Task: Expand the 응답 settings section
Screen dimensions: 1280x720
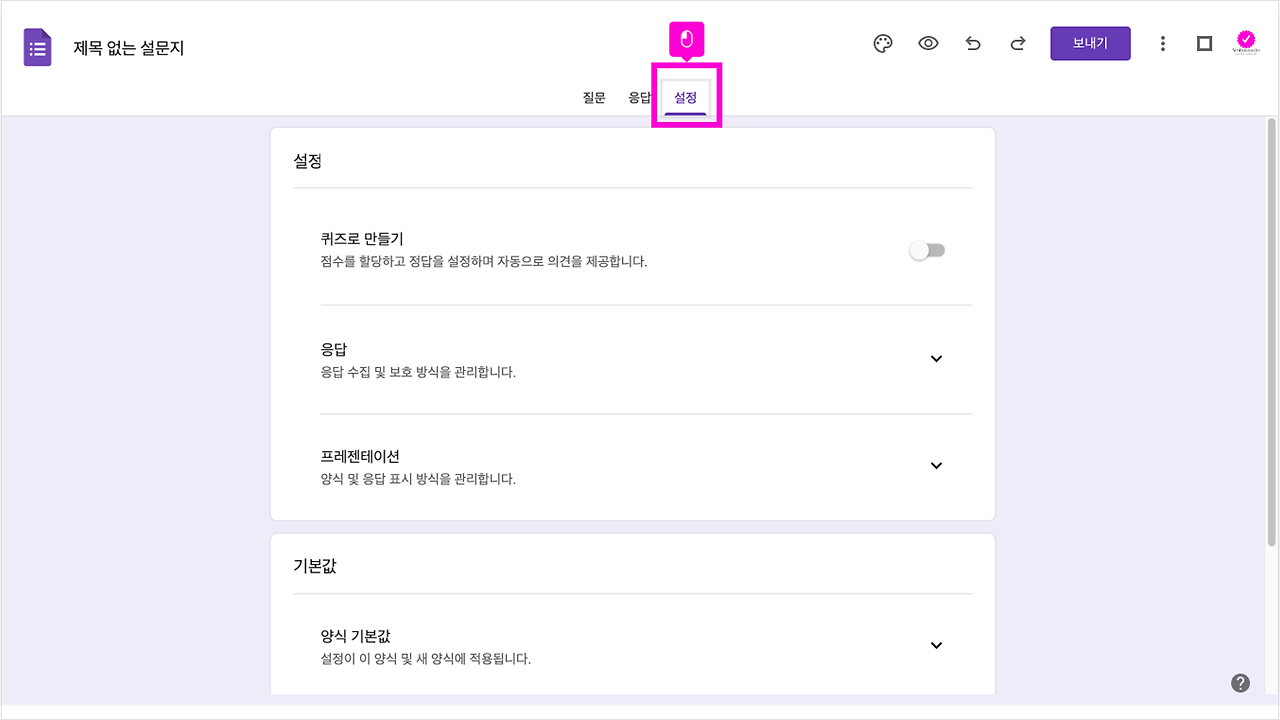Action: (x=936, y=358)
